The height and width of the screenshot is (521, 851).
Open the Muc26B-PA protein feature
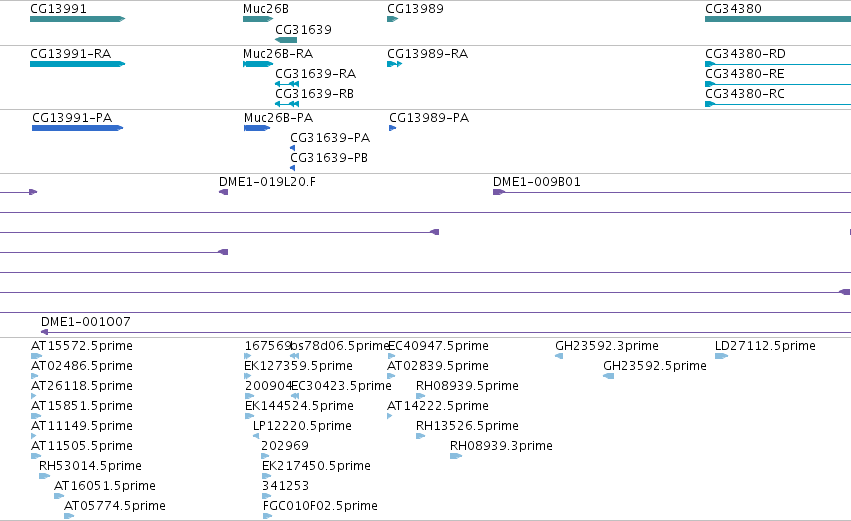point(257,128)
